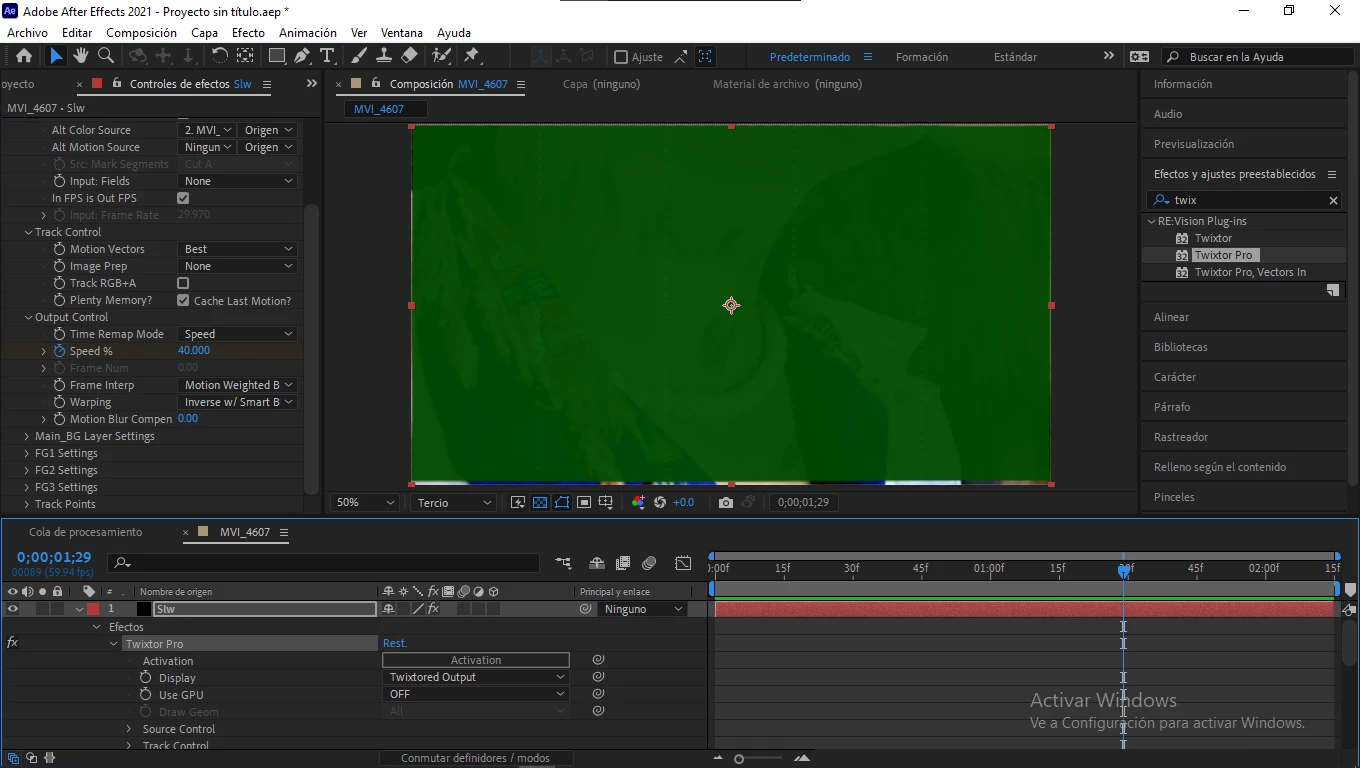
Task: Select the Hand tool
Action: coord(80,56)
